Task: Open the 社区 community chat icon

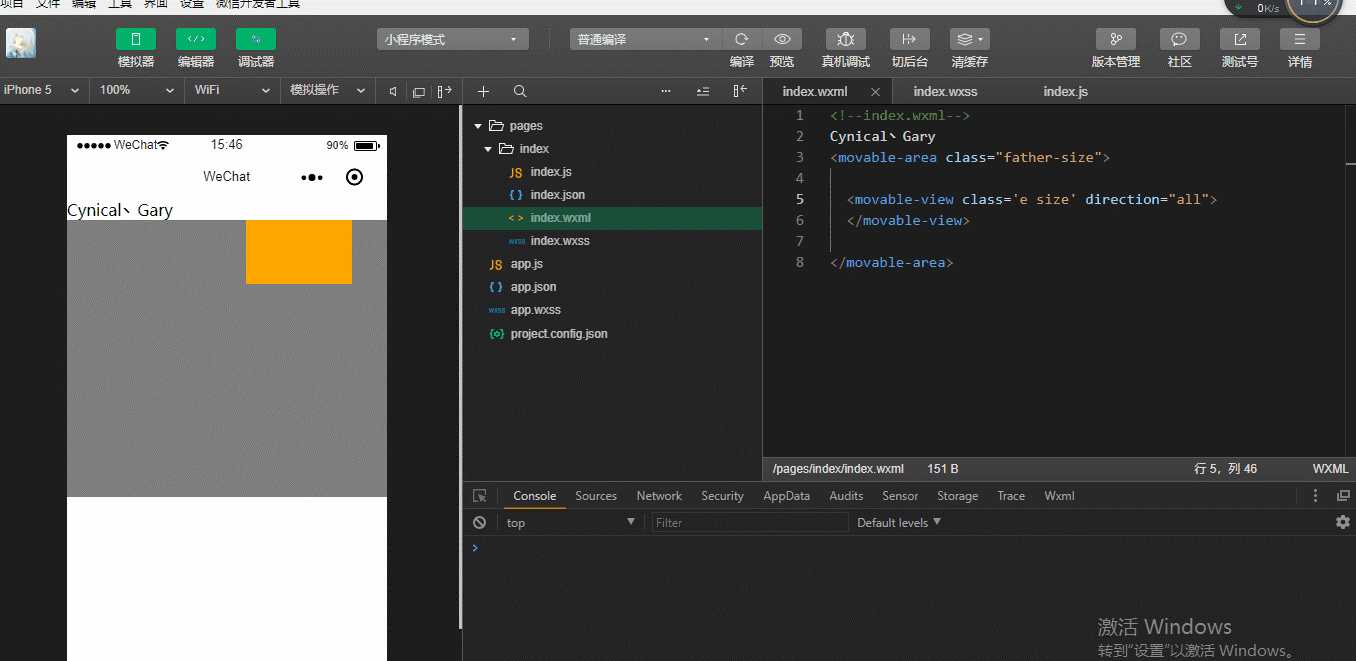Action: click(x=1180, y=39)
